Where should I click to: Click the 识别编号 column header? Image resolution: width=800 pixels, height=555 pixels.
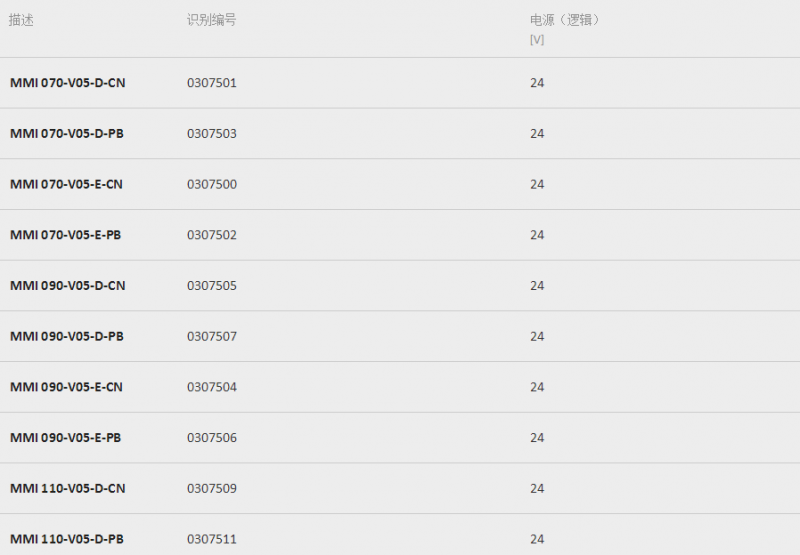[x=211, y=20]
